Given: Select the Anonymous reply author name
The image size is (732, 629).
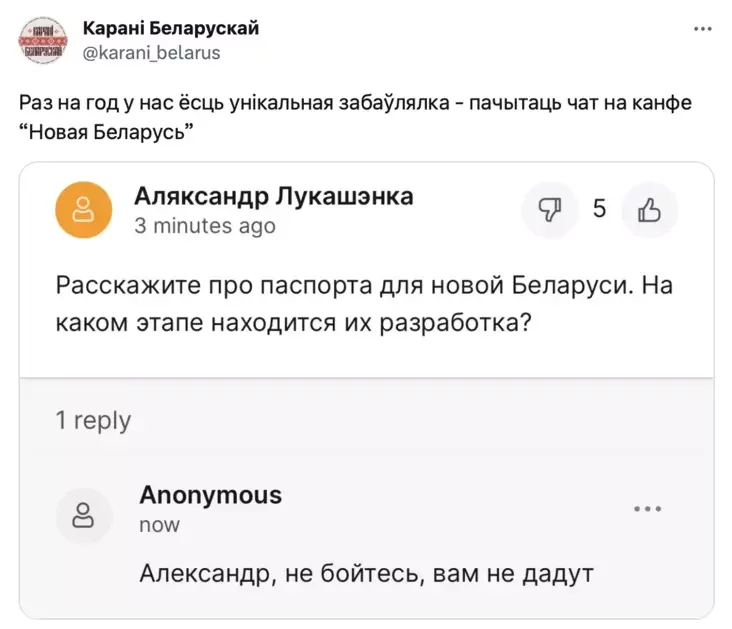Looking at the screenshot, I should [x=210, y=495].
